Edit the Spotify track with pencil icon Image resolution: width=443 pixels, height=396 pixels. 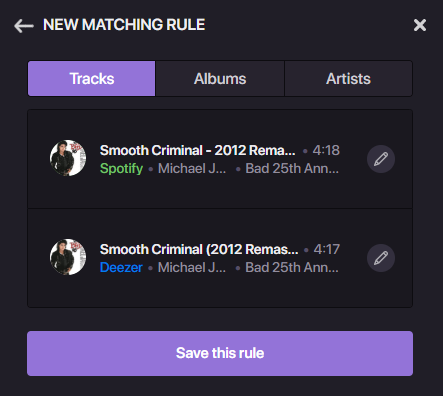pos(381,159)
